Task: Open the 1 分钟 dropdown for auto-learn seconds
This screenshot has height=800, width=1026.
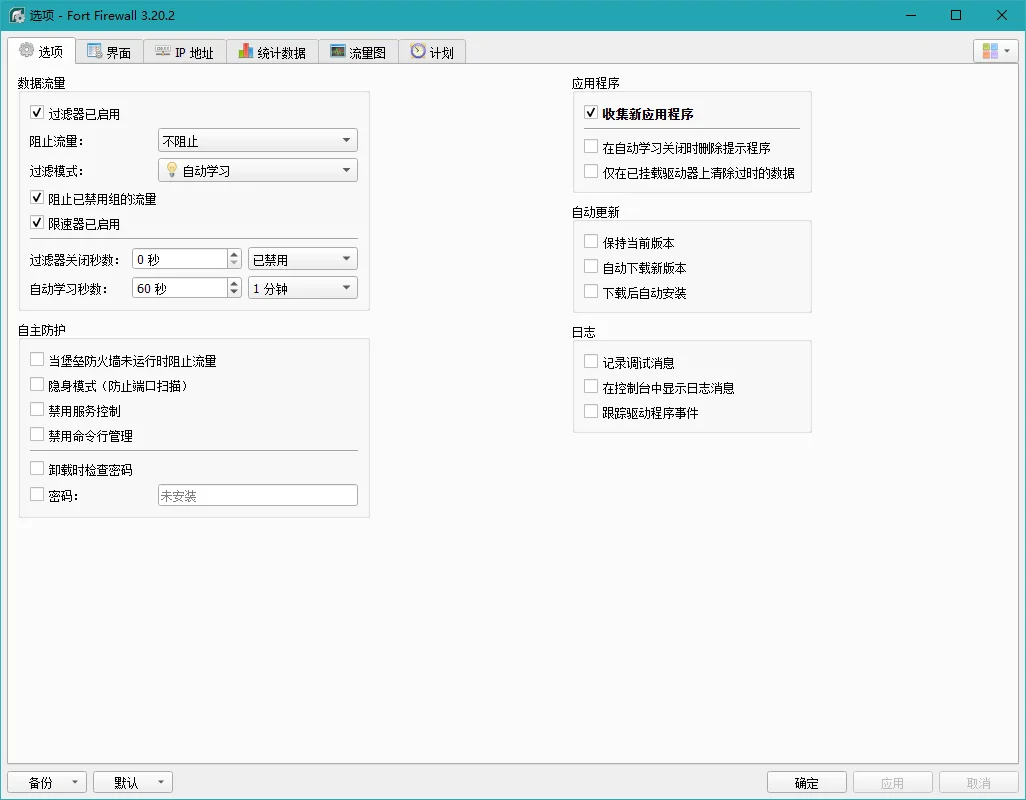Action: point(302,288)
